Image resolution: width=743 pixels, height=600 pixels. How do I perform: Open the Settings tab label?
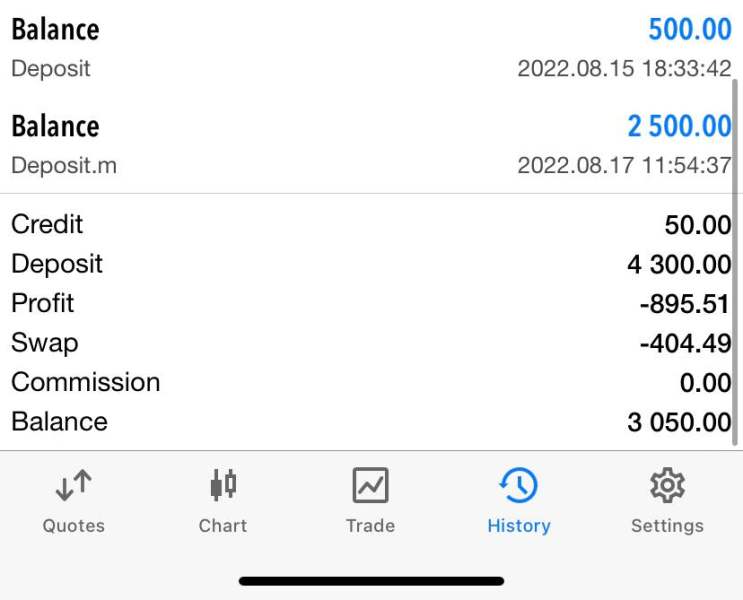coord(667,526)
